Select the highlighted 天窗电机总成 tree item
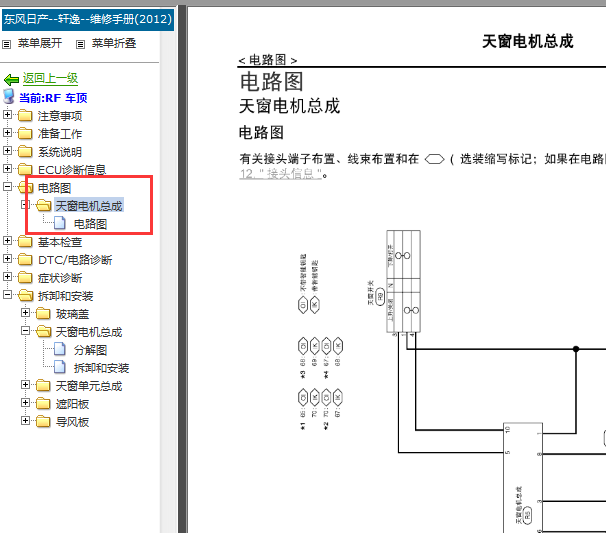 coord(89,206)
